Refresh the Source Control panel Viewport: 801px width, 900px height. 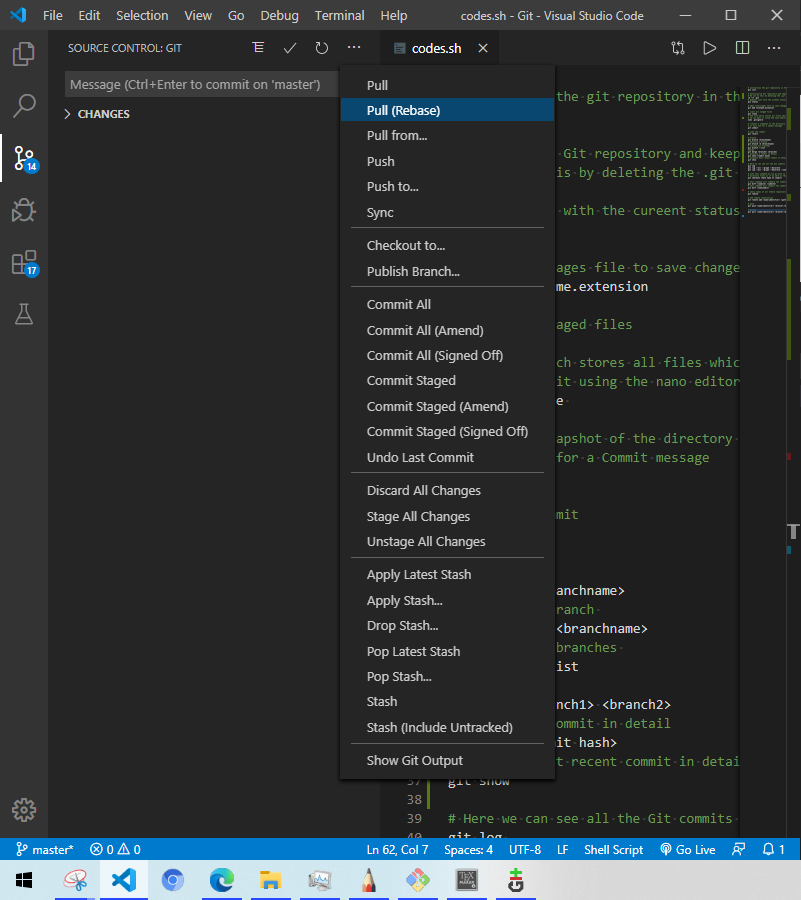coord(322,48)
